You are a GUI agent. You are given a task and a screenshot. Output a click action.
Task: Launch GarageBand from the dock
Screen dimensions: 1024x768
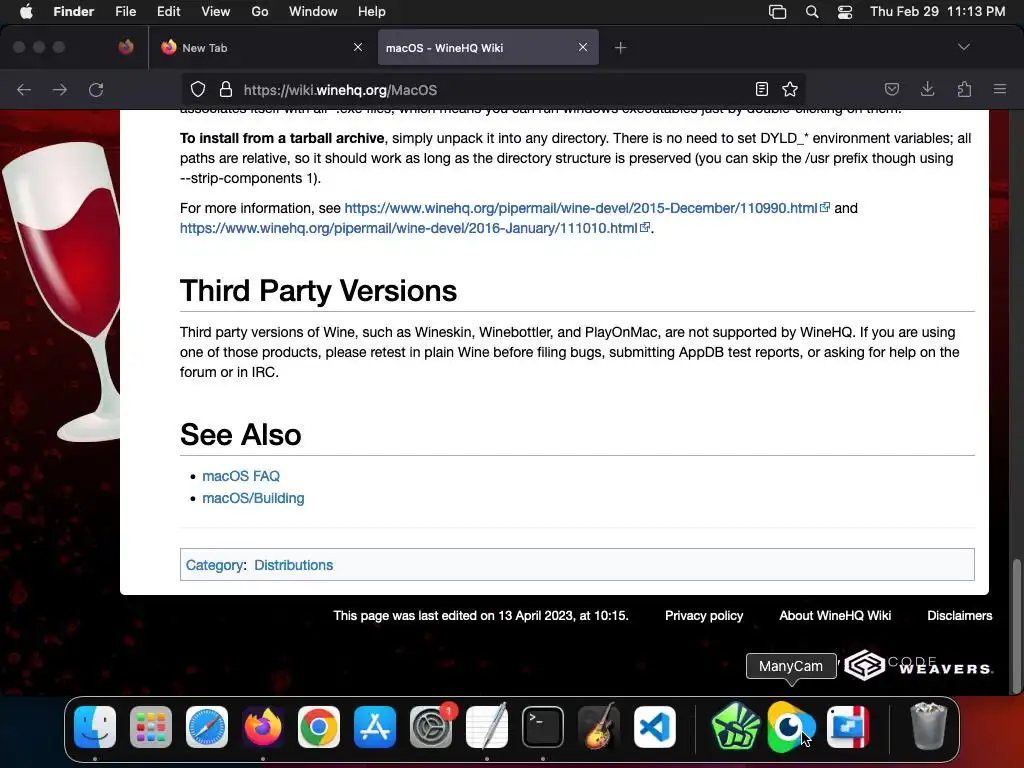click(x=599, y=727)
